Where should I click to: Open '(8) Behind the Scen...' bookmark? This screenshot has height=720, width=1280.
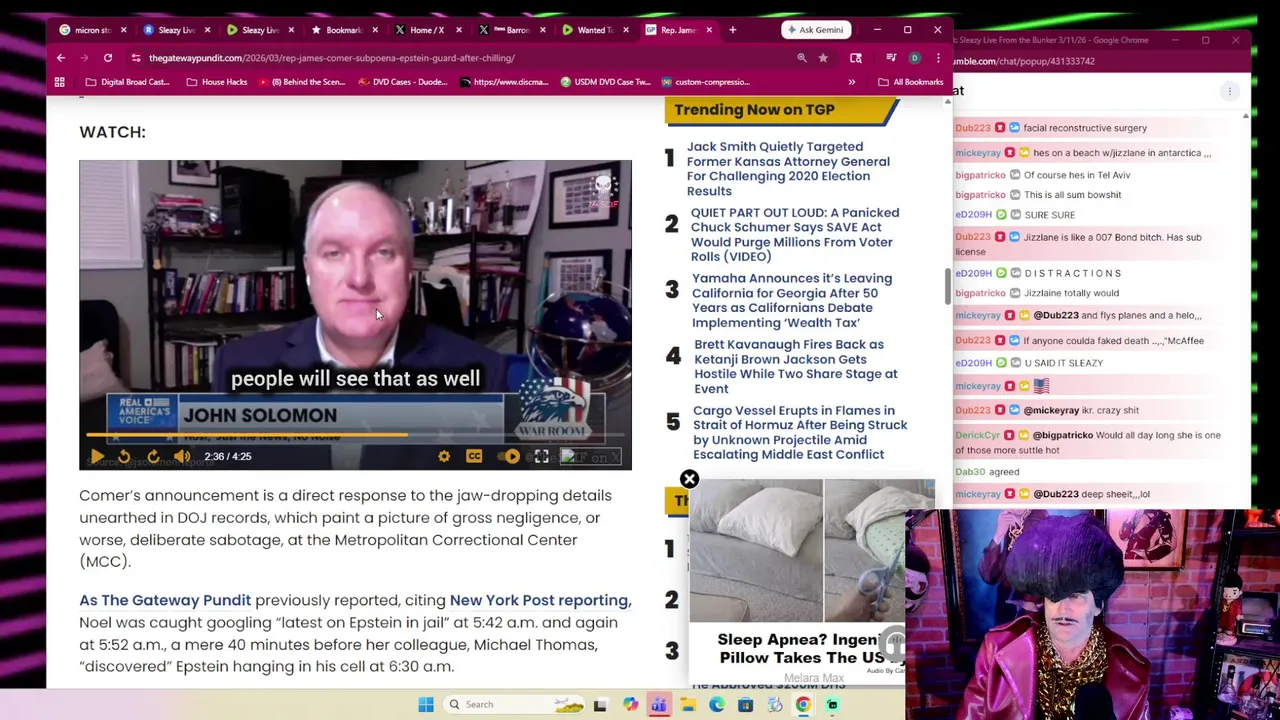(301, 82)
